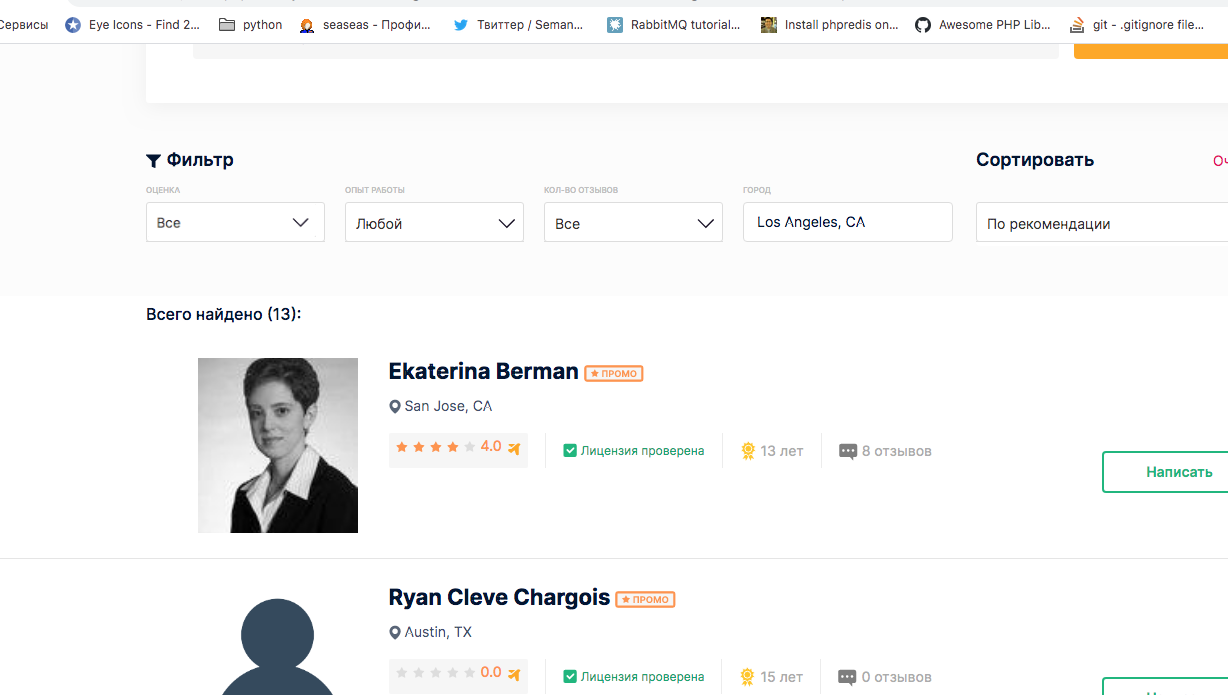Expand the Опыт работы dropdown showing Любой
The image size is (1228, 695).
434,223
